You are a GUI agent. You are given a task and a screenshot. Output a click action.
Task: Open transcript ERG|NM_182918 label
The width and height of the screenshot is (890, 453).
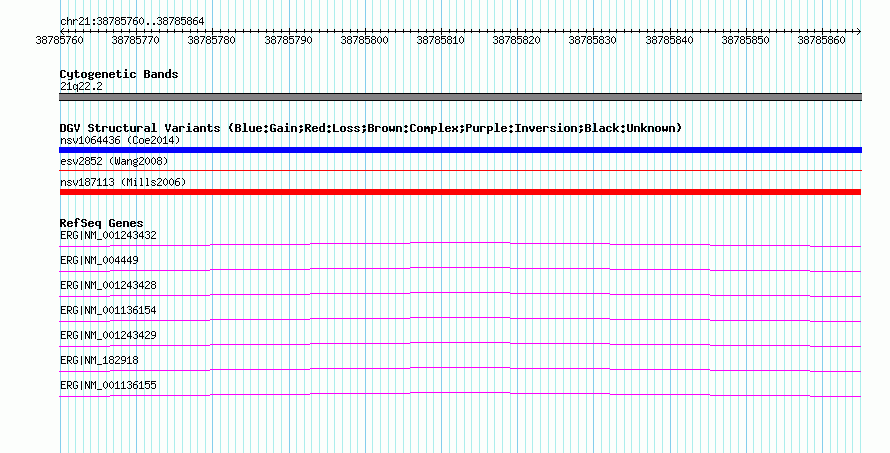pyautogui.click(x=99, y=360)
